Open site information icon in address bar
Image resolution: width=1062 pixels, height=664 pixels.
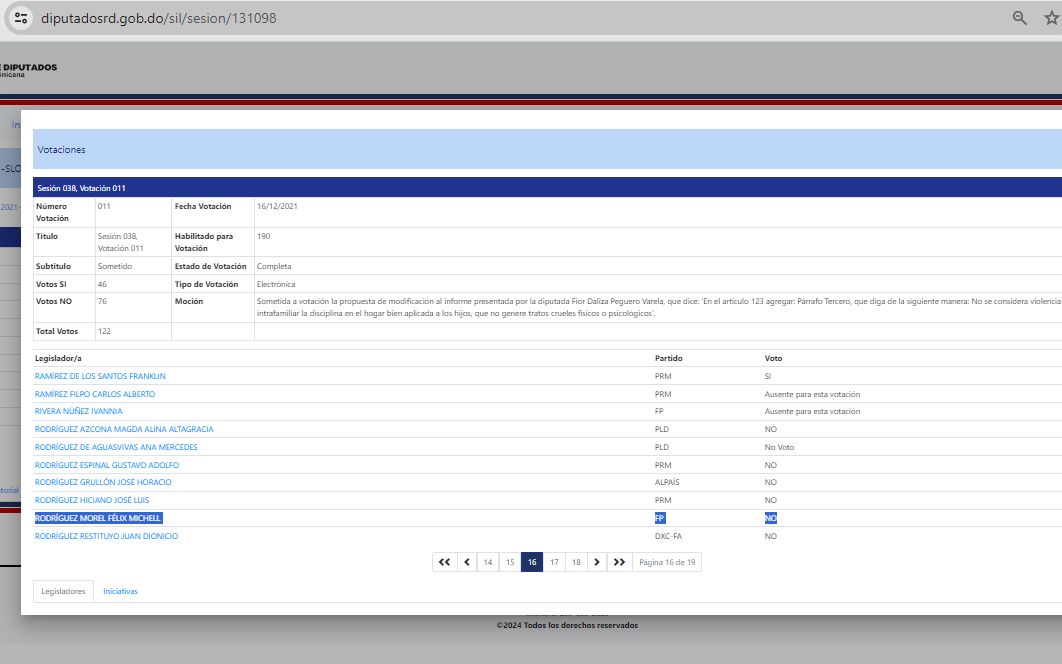(21, 18)
